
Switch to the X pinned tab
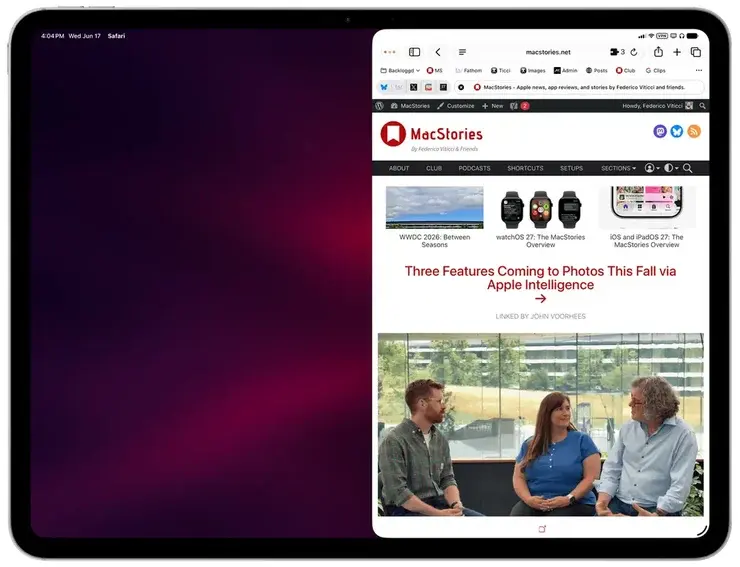coord(413,87)
